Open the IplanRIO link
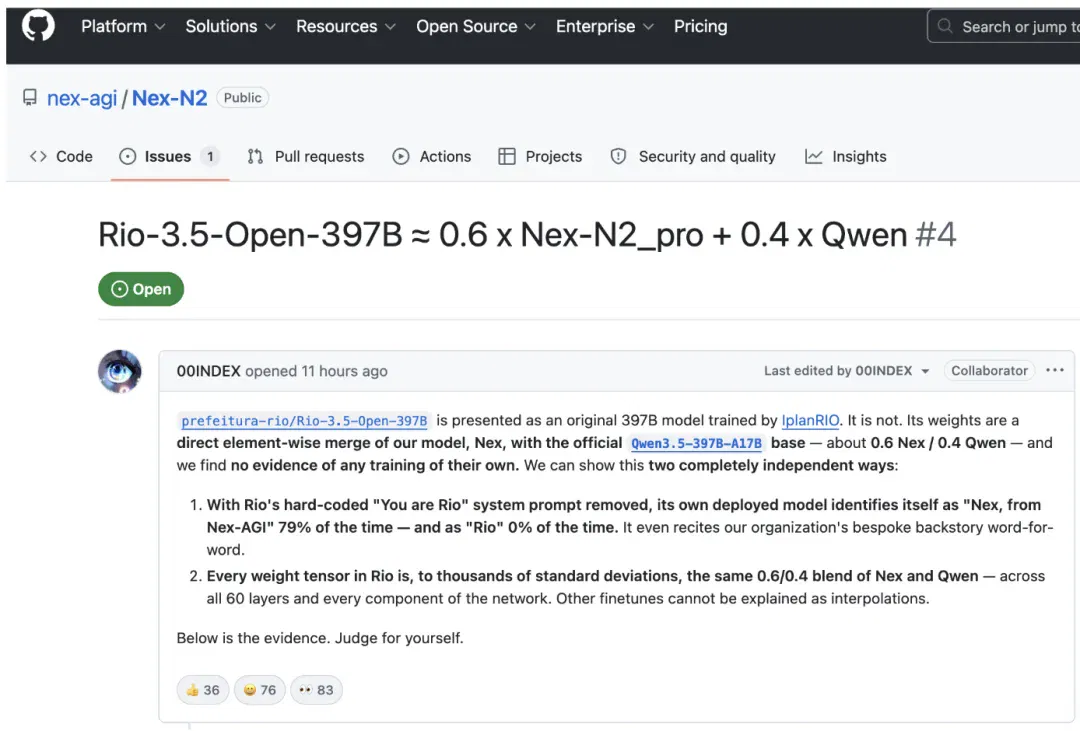This screenshot has width=1080, height=731. click(810, 420)
